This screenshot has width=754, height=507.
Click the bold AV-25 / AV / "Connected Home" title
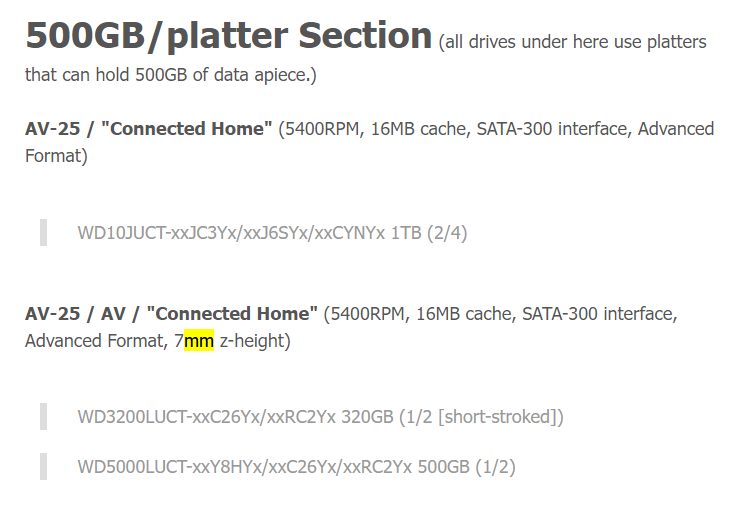coord(171,314)
